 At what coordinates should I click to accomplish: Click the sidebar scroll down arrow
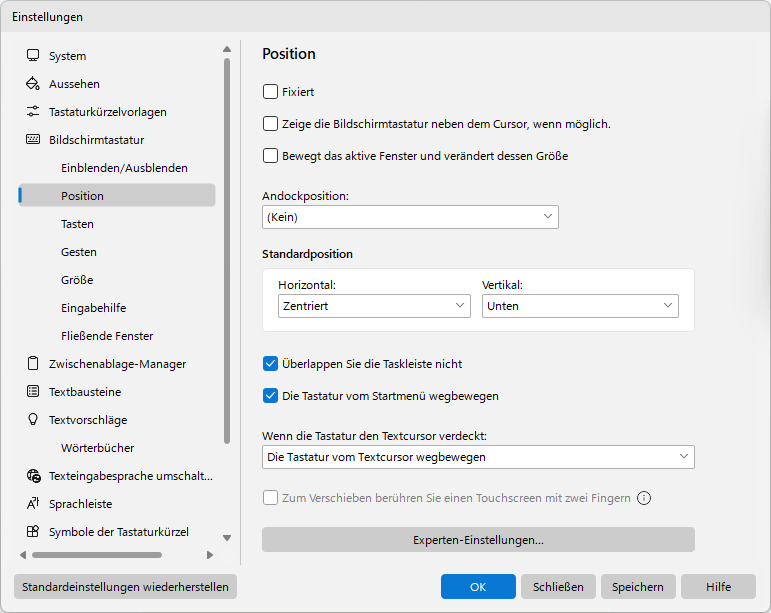[227, 538]
